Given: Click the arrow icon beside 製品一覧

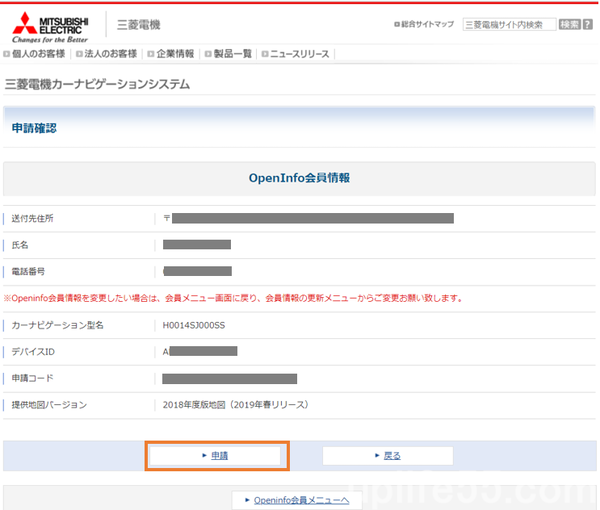Looking at the screenshot, I should [207, 54].
